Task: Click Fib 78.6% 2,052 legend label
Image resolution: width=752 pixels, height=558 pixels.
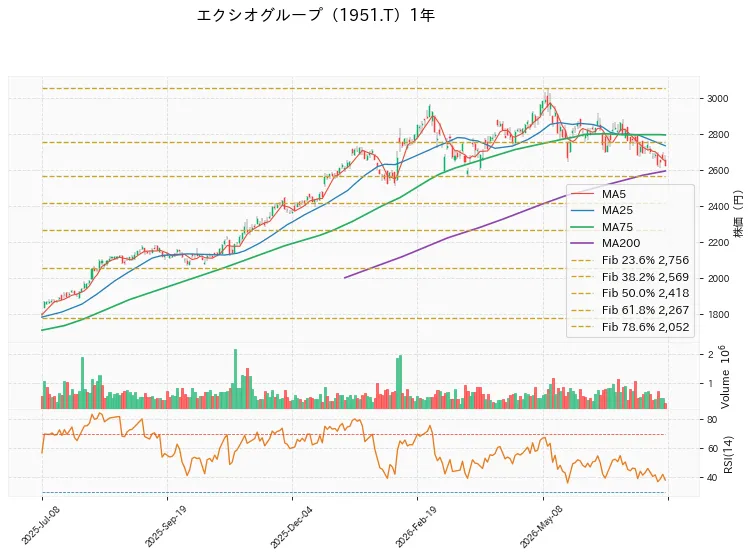Action: 645,327
